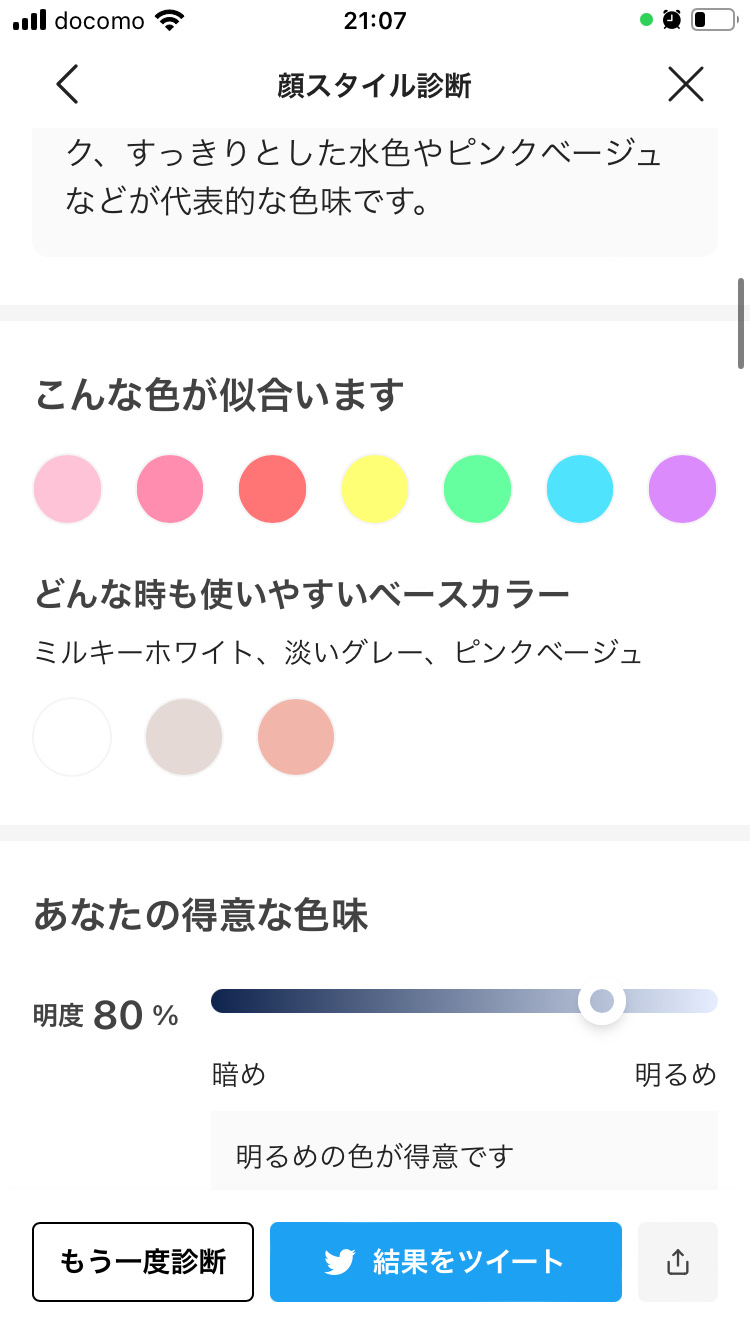Select the yellow color swatch
The height and width of the screenshot is (1334, 750).
click(375, 489)
